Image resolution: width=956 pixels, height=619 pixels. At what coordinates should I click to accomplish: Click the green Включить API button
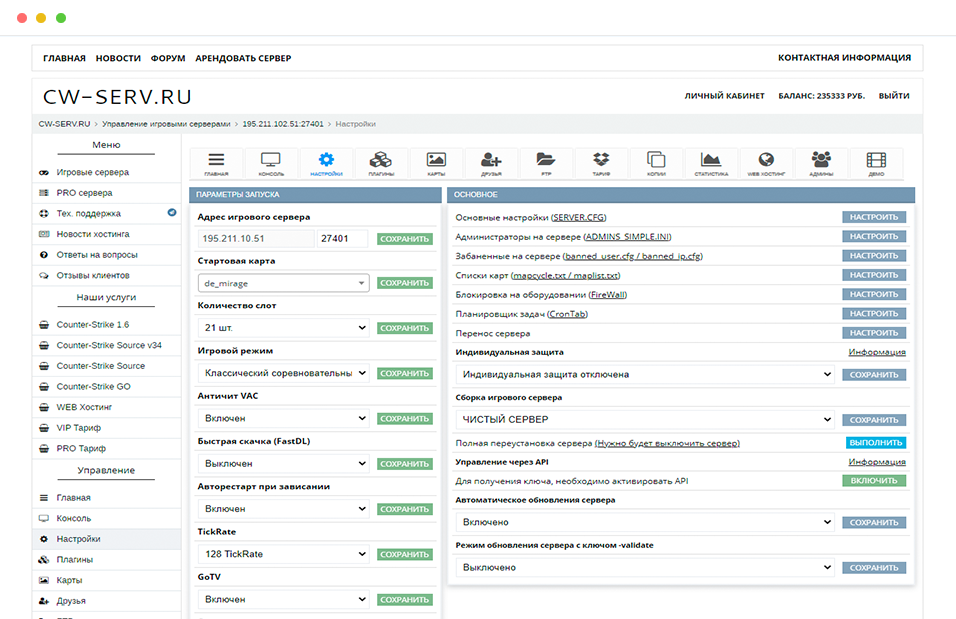[874, 481]
